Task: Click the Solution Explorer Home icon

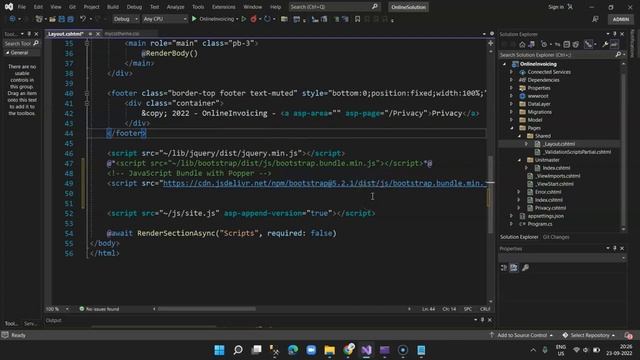Action: [x=522, y=44]
